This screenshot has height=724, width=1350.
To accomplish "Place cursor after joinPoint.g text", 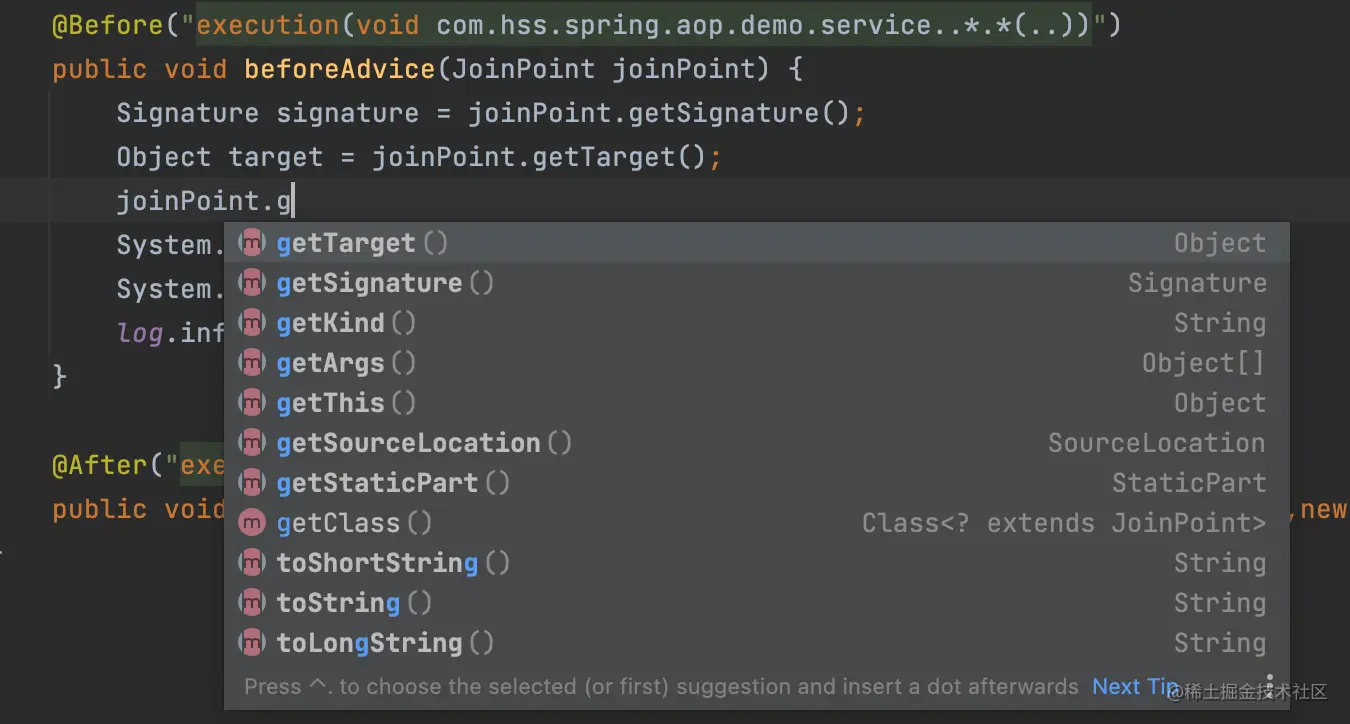I will (293, 201).
